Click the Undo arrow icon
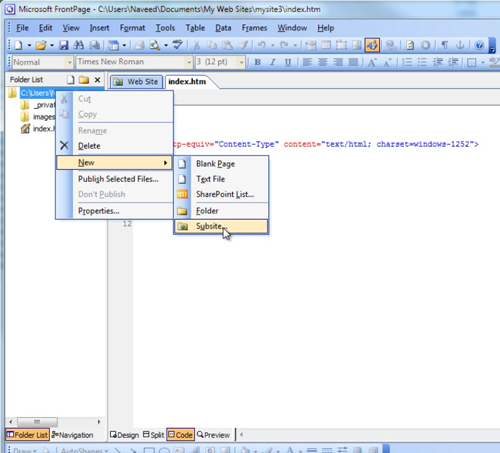 point(262,45)
